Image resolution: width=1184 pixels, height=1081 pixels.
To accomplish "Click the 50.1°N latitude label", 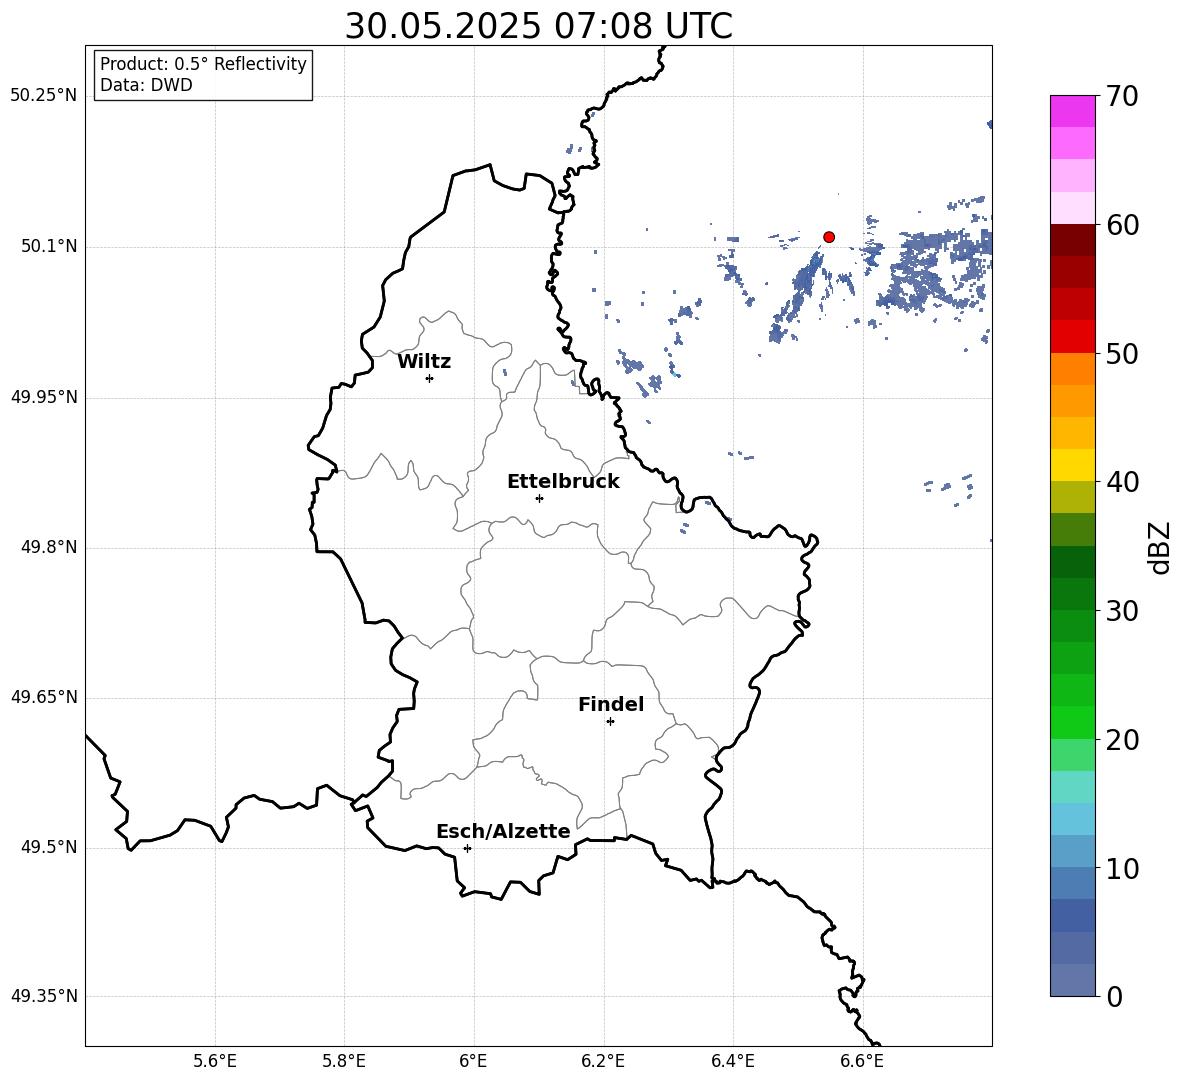I will coord(49,247).
